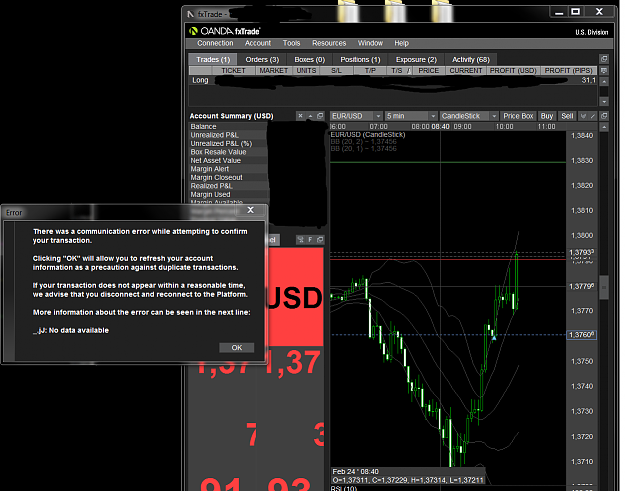Open the EUR/USD currency pair dropdown

point(356,116)
